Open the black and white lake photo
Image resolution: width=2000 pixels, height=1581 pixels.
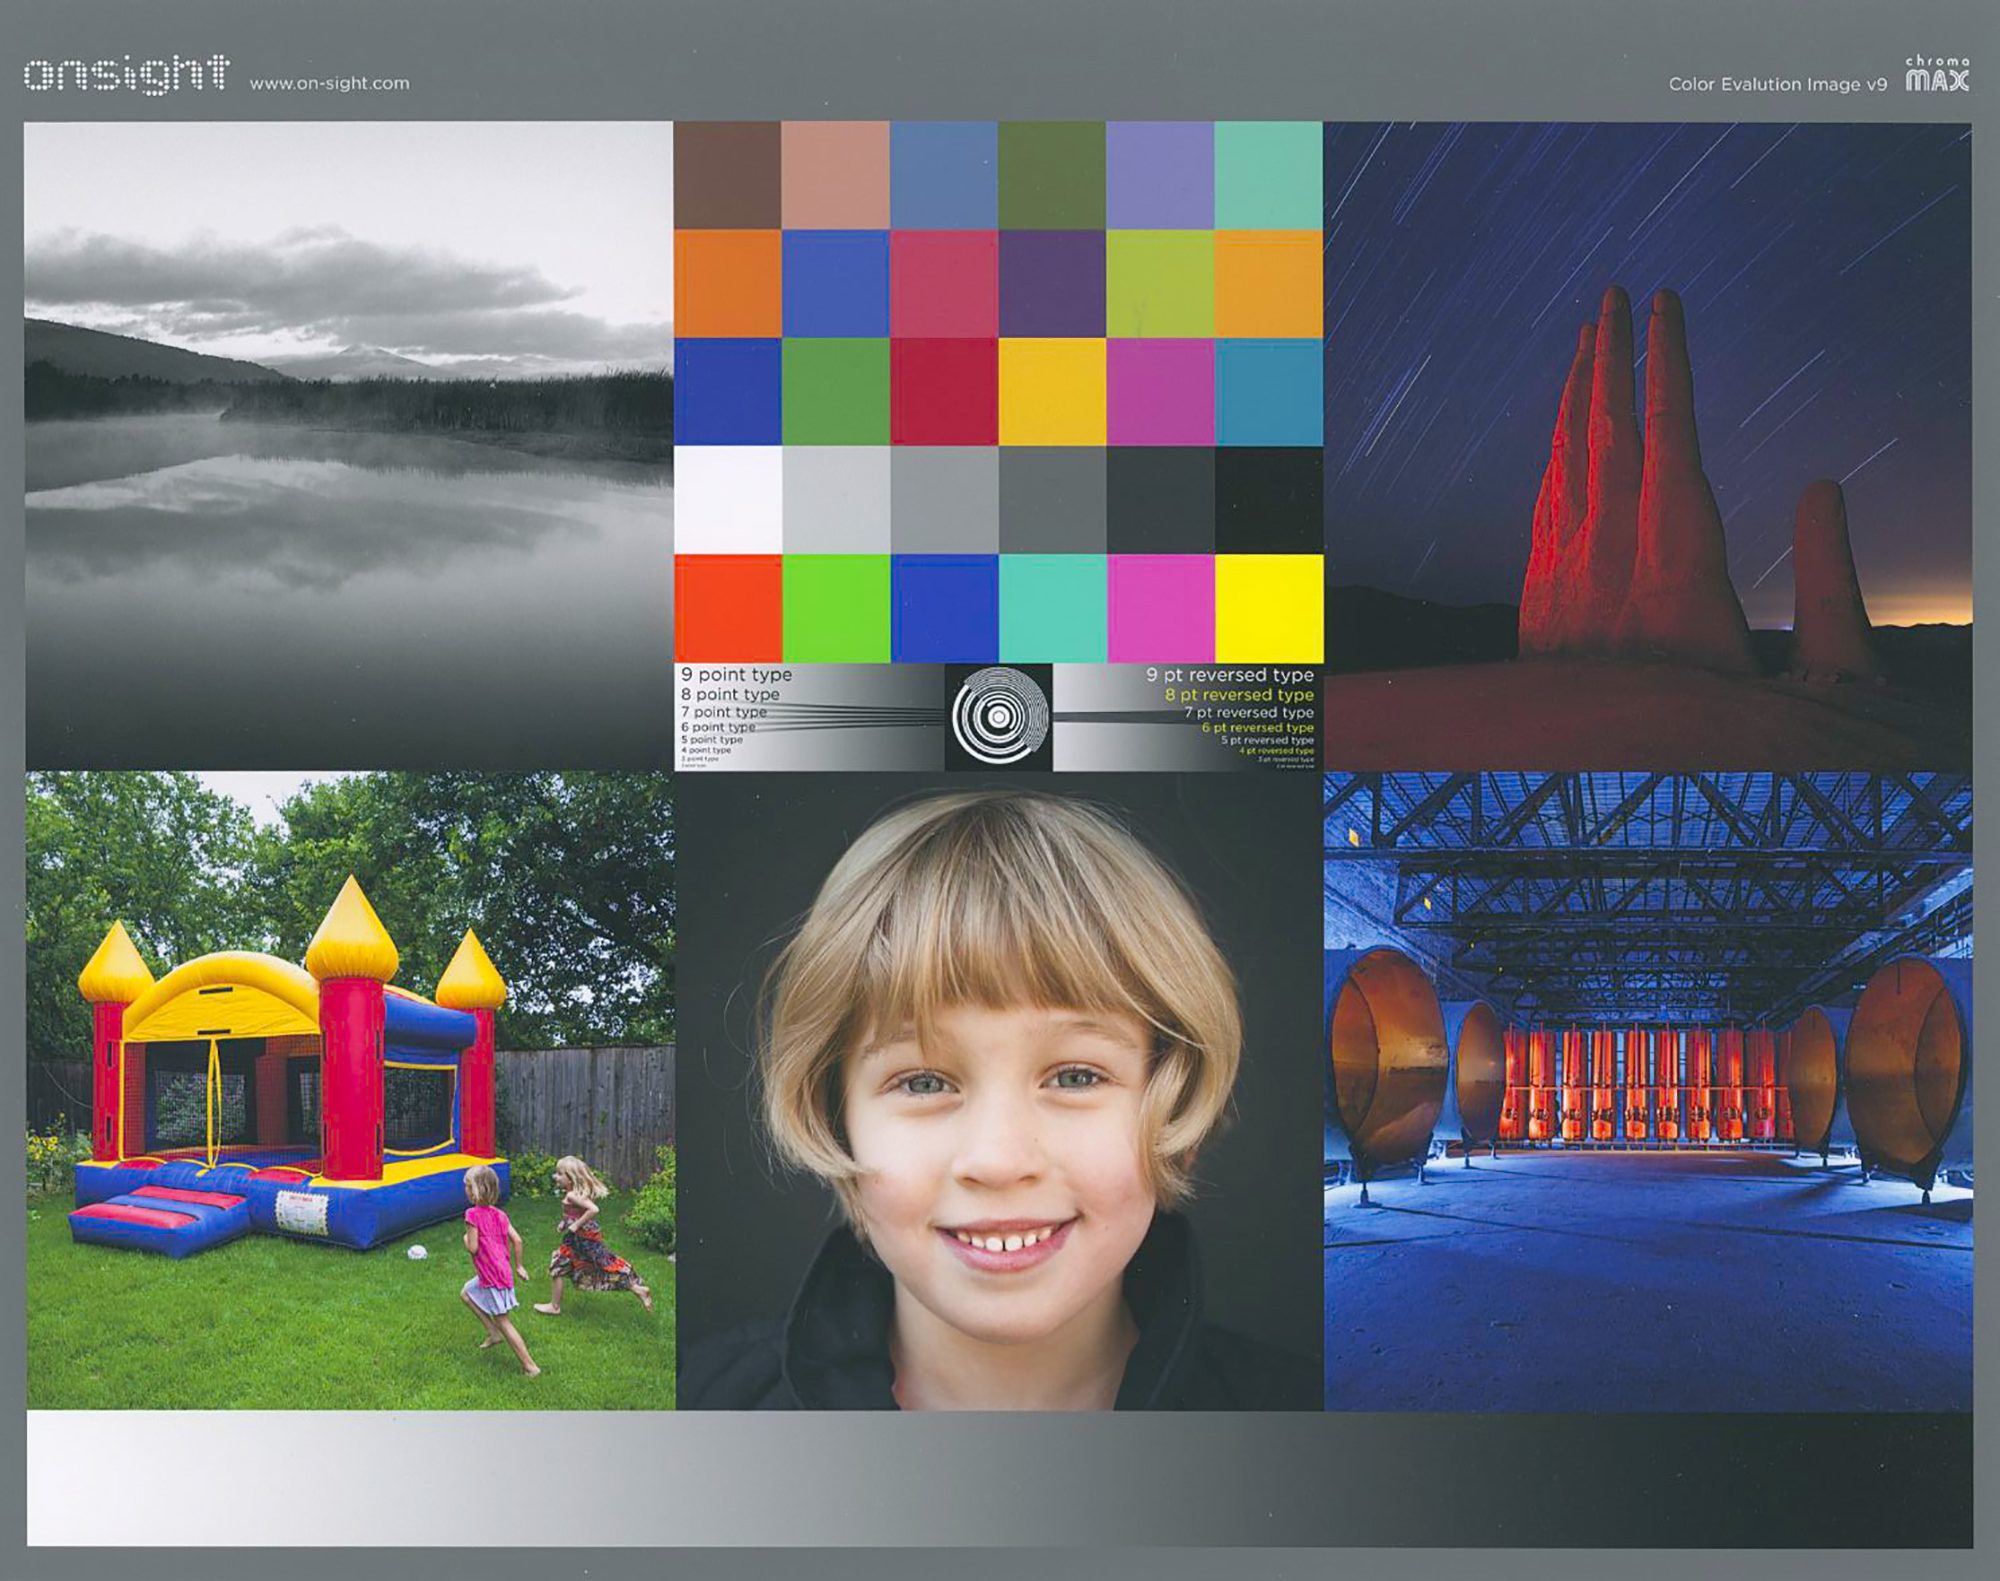coord(348,445)
